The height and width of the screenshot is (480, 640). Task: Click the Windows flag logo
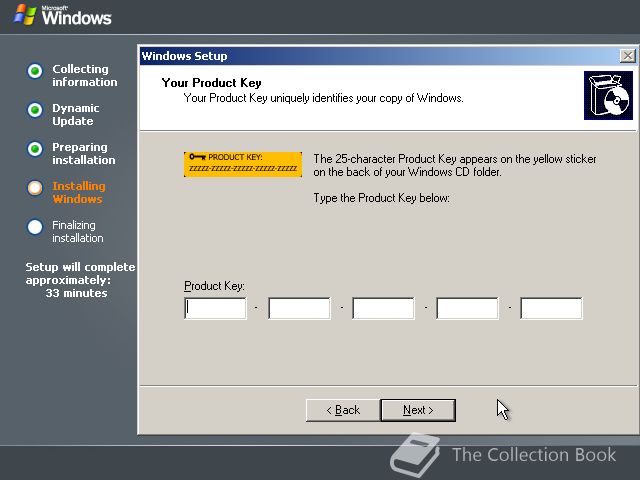(24, 15)
